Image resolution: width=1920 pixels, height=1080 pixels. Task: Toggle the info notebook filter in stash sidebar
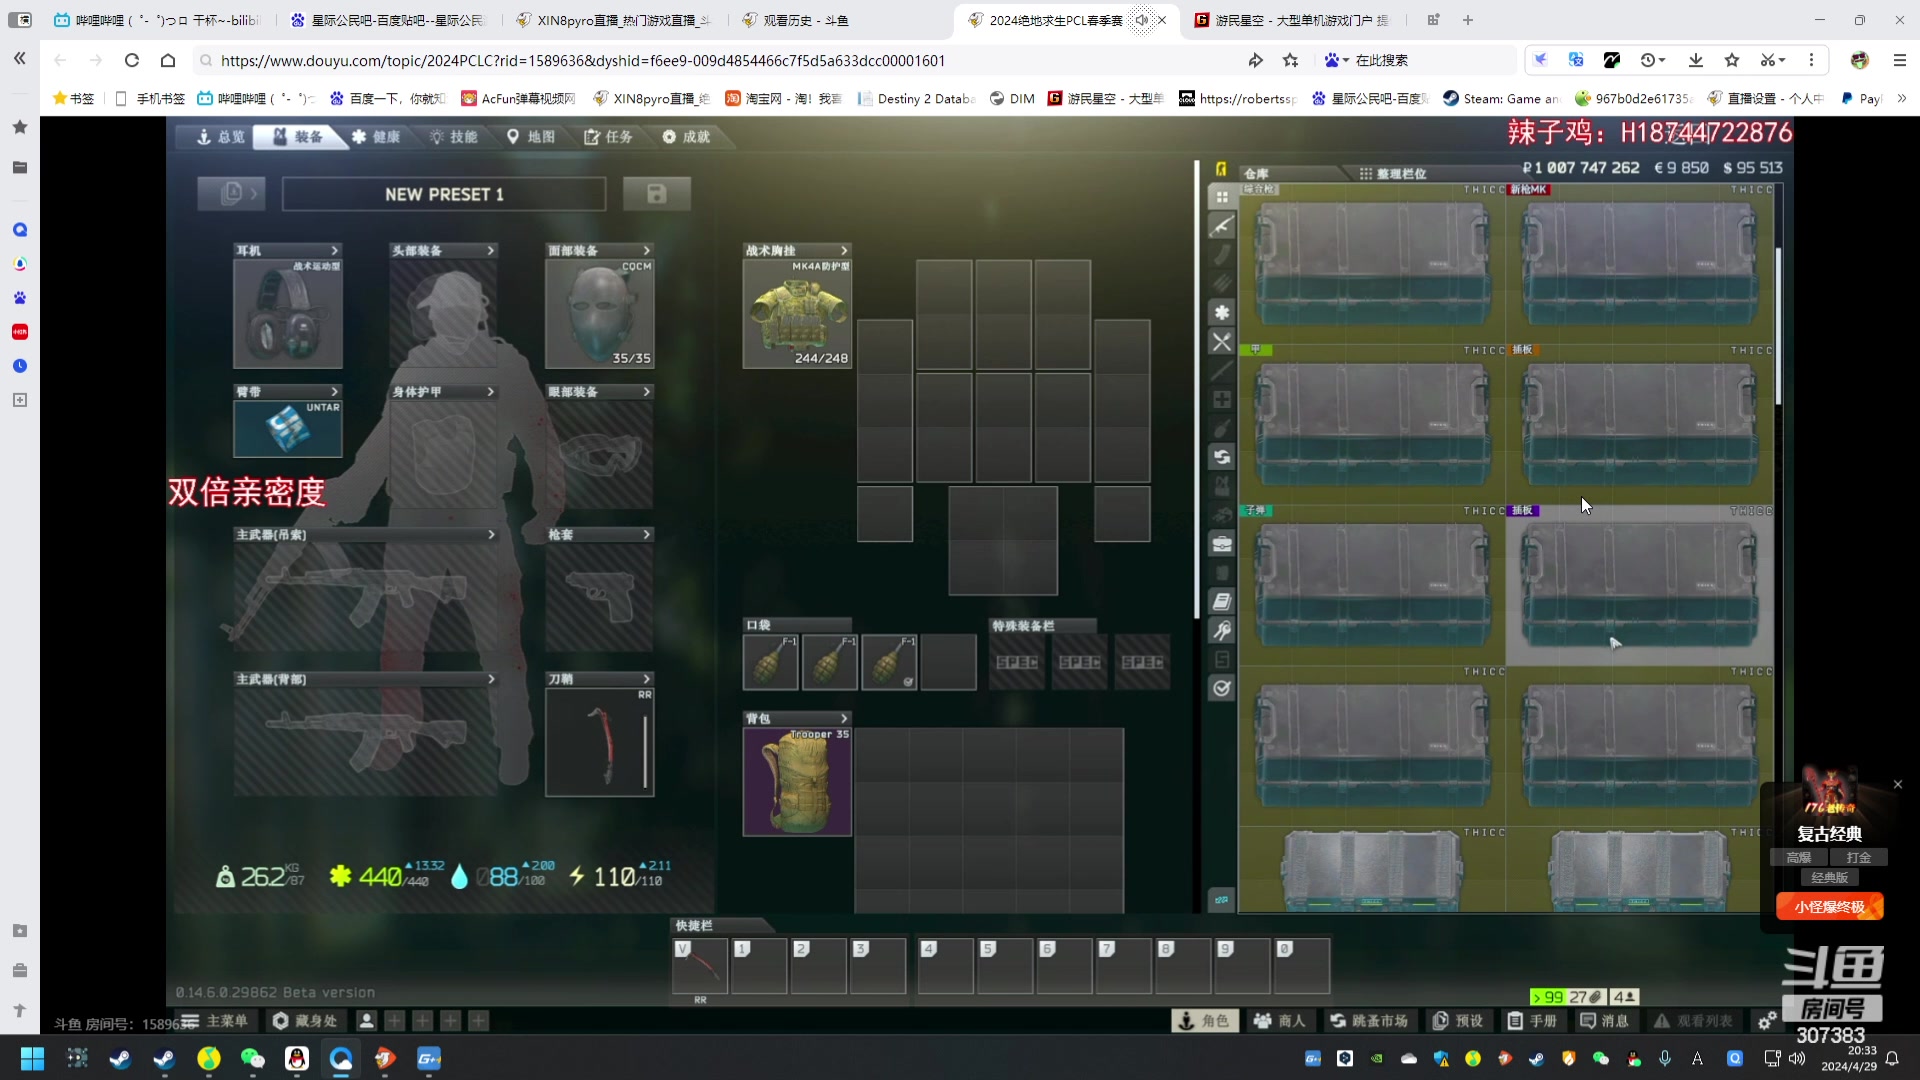(1221, 602)
